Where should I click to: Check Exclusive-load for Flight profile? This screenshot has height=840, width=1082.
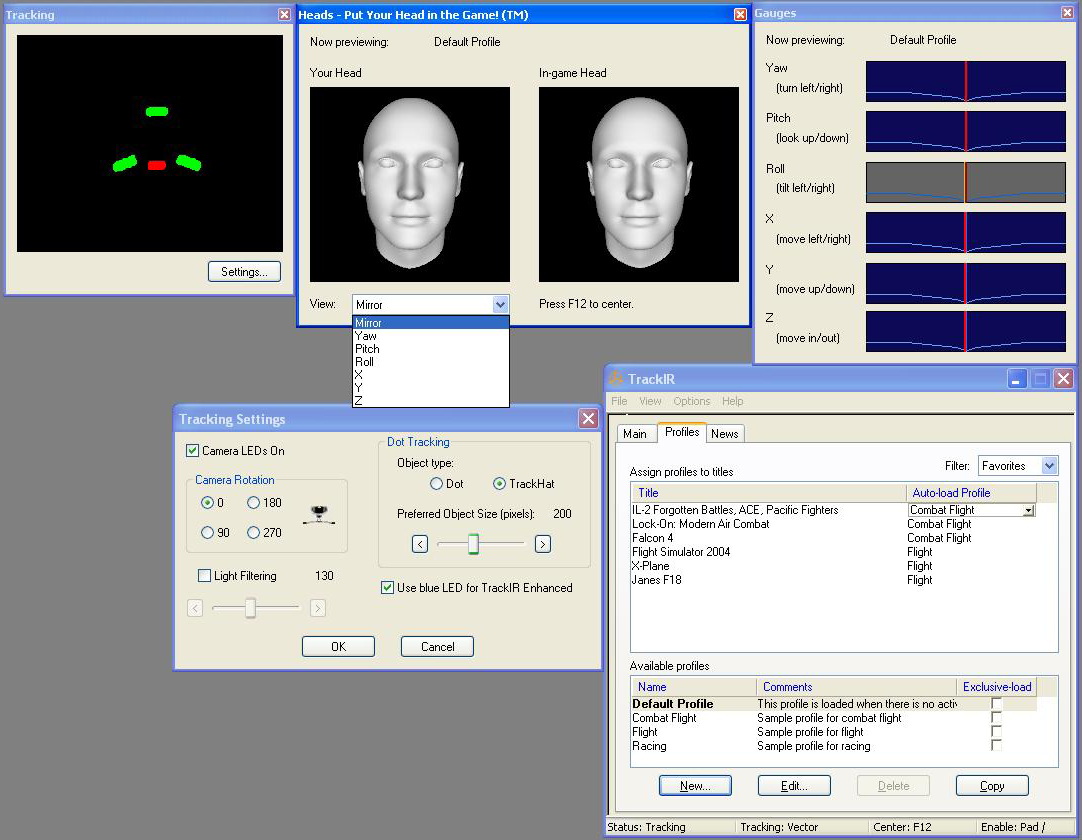(996, 731)
